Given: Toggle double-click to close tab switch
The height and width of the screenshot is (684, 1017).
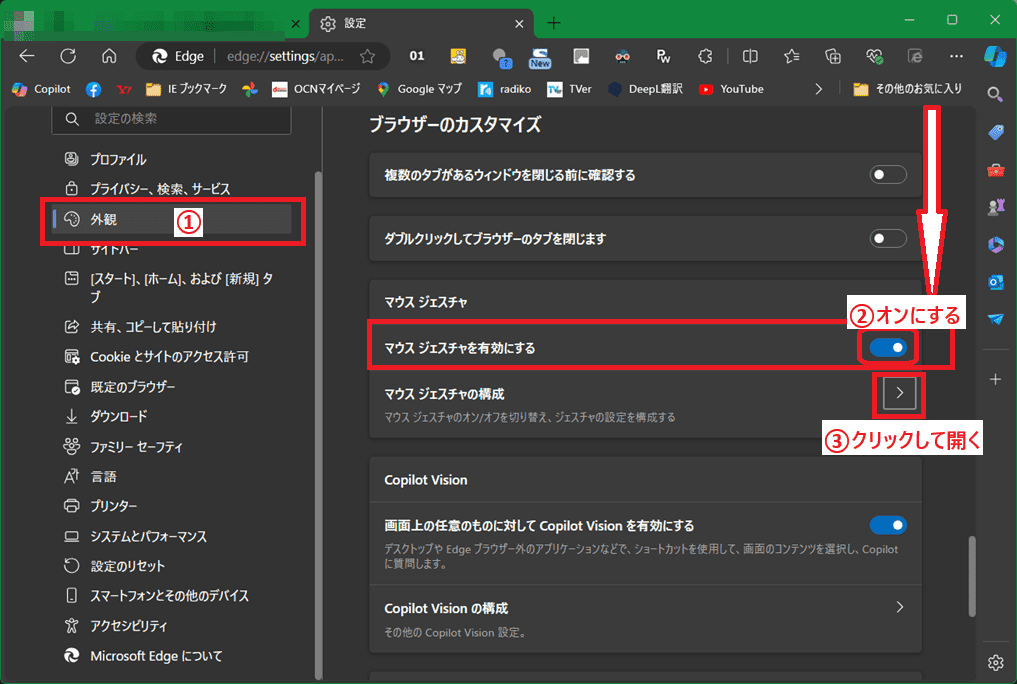Looking at the screenshot, I should tap(888, 239).
